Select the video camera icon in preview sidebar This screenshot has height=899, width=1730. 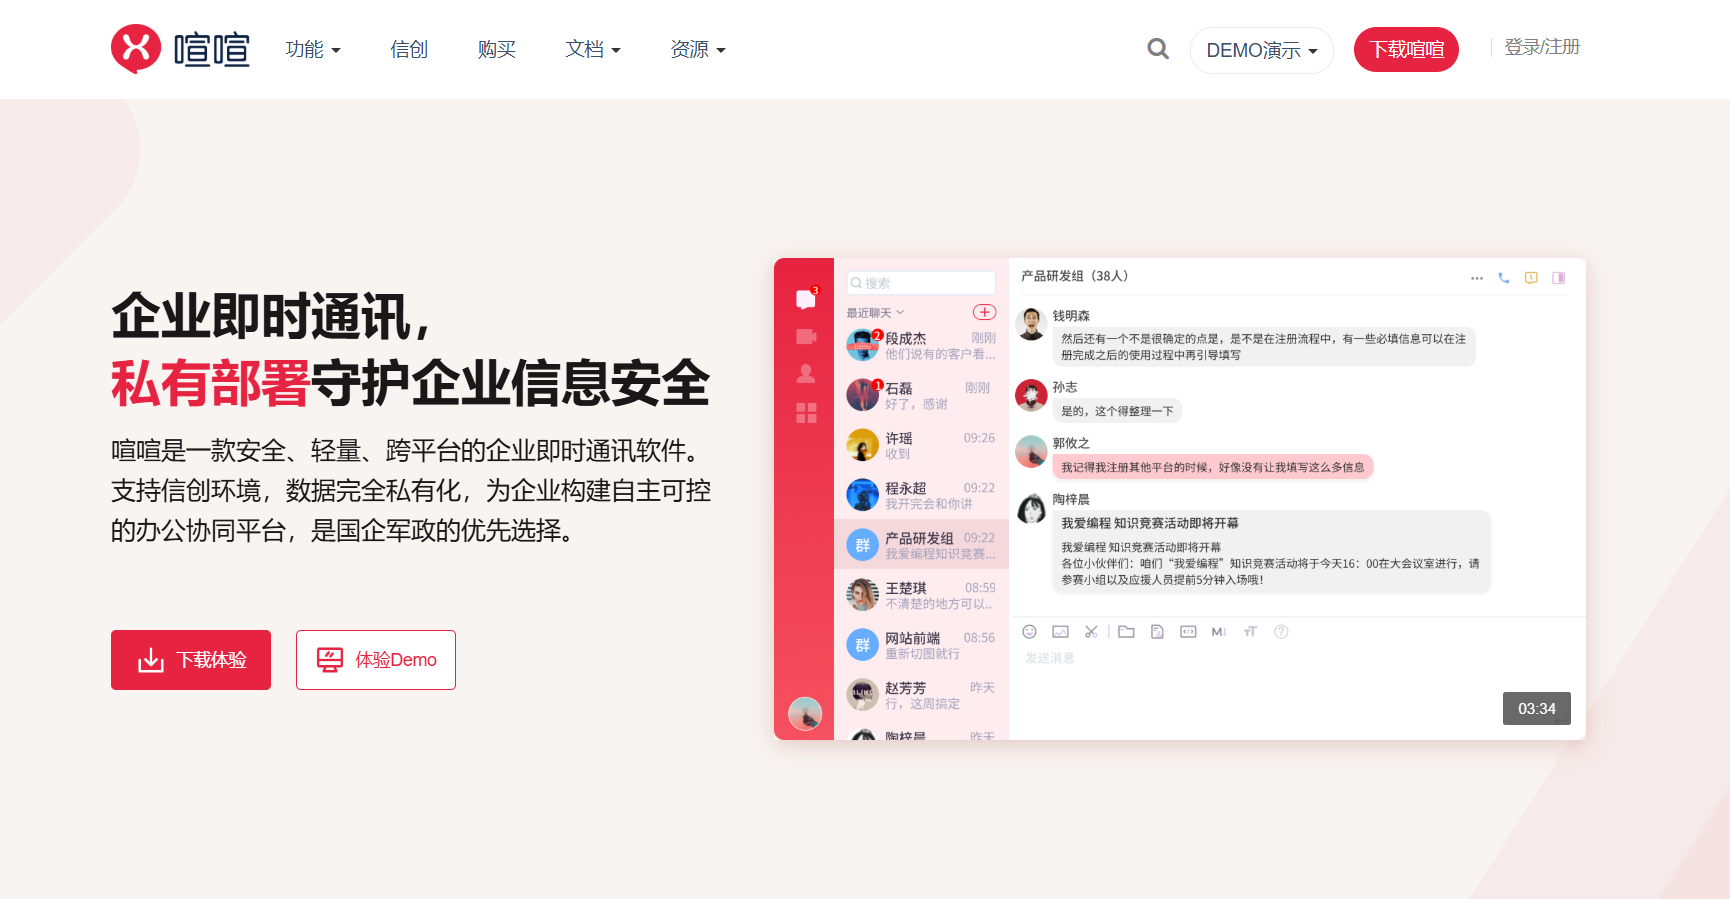[806, 337]
